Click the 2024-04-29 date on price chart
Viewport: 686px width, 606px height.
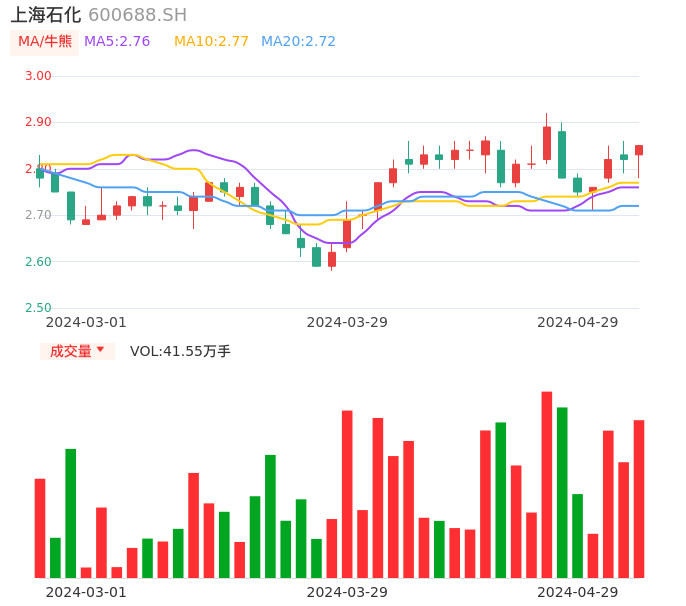578,322
